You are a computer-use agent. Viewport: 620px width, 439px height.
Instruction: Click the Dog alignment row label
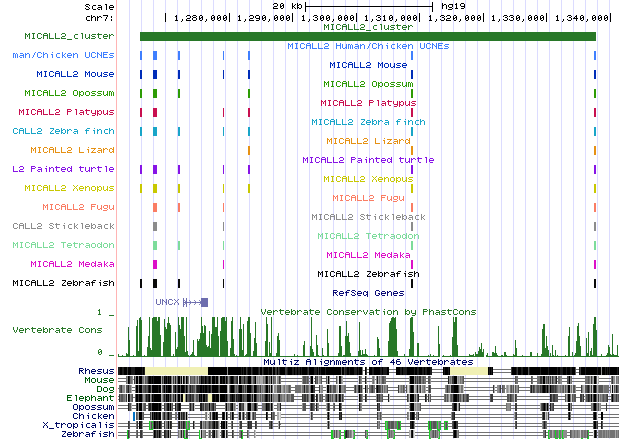[x=103, y=389]
